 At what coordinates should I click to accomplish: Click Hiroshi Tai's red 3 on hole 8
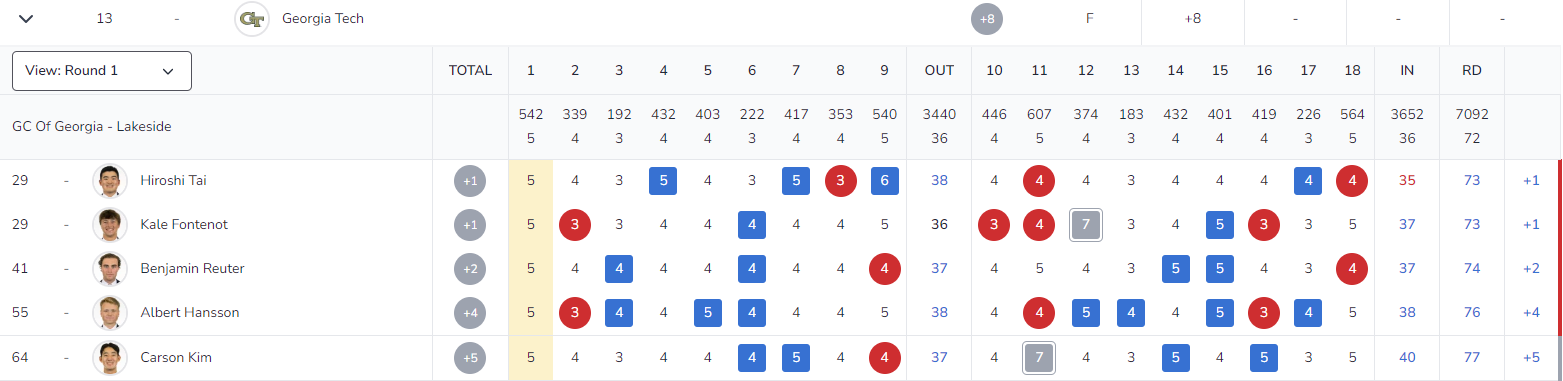point(841,181)
